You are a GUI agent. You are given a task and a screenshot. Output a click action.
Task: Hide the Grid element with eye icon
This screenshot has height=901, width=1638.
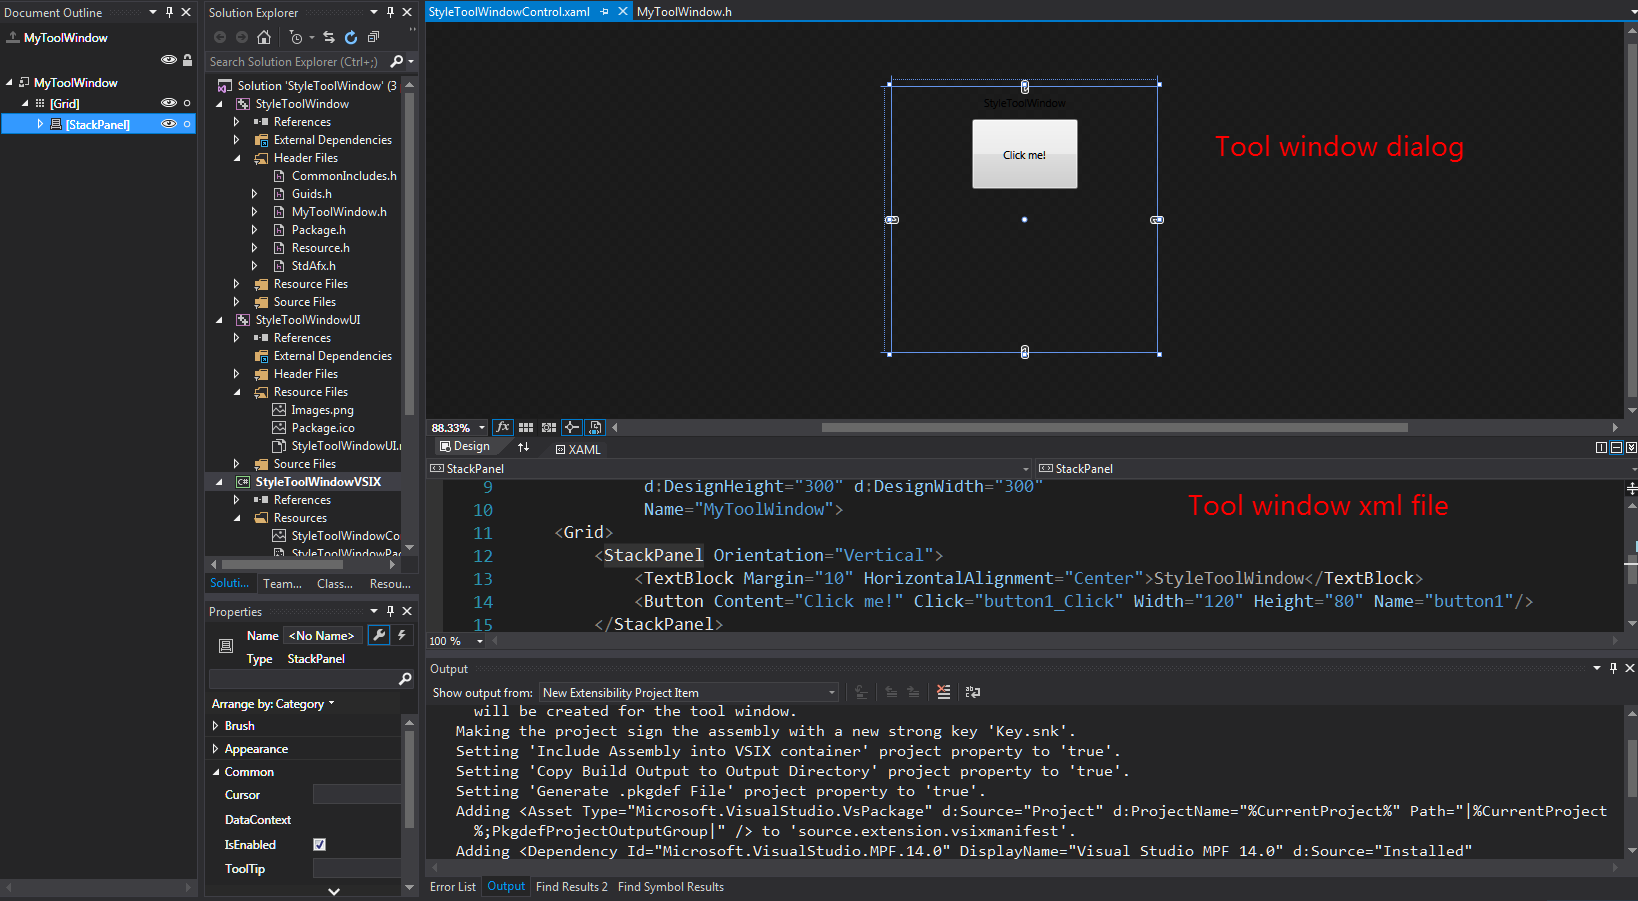tap(168, 103)
